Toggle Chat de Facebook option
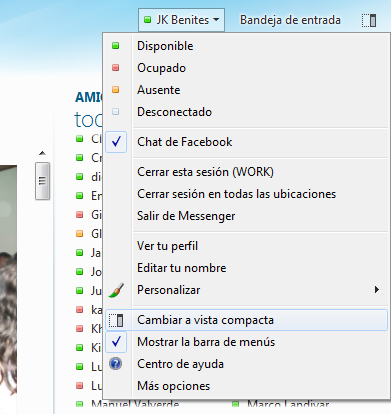The image size is (391, 414). [x=247, y=142]
